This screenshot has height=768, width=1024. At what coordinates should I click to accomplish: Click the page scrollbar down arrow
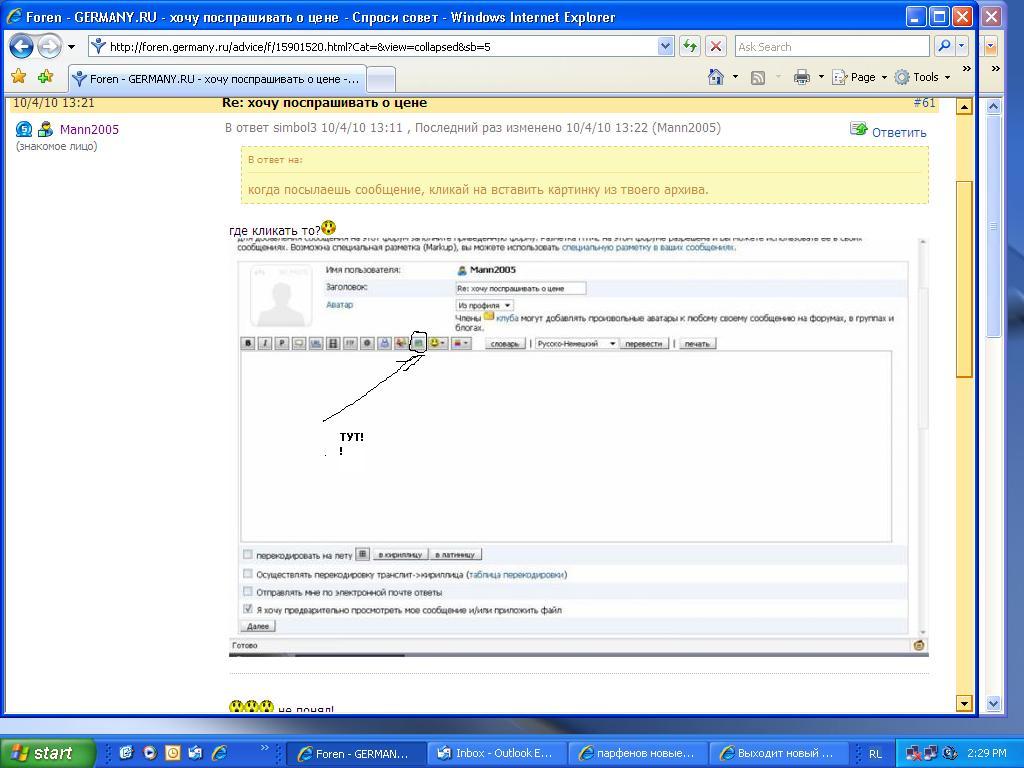[964, 703]
